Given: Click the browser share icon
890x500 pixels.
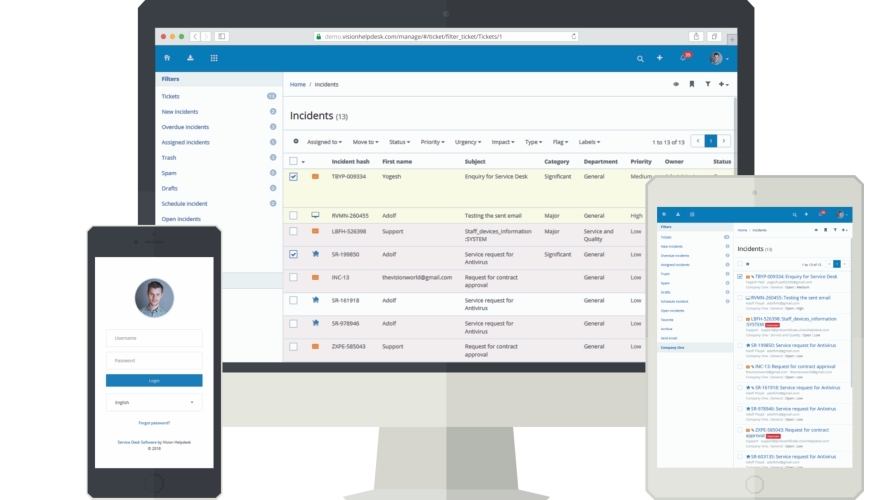Looking at the screenshot, I should click(696, 36).
